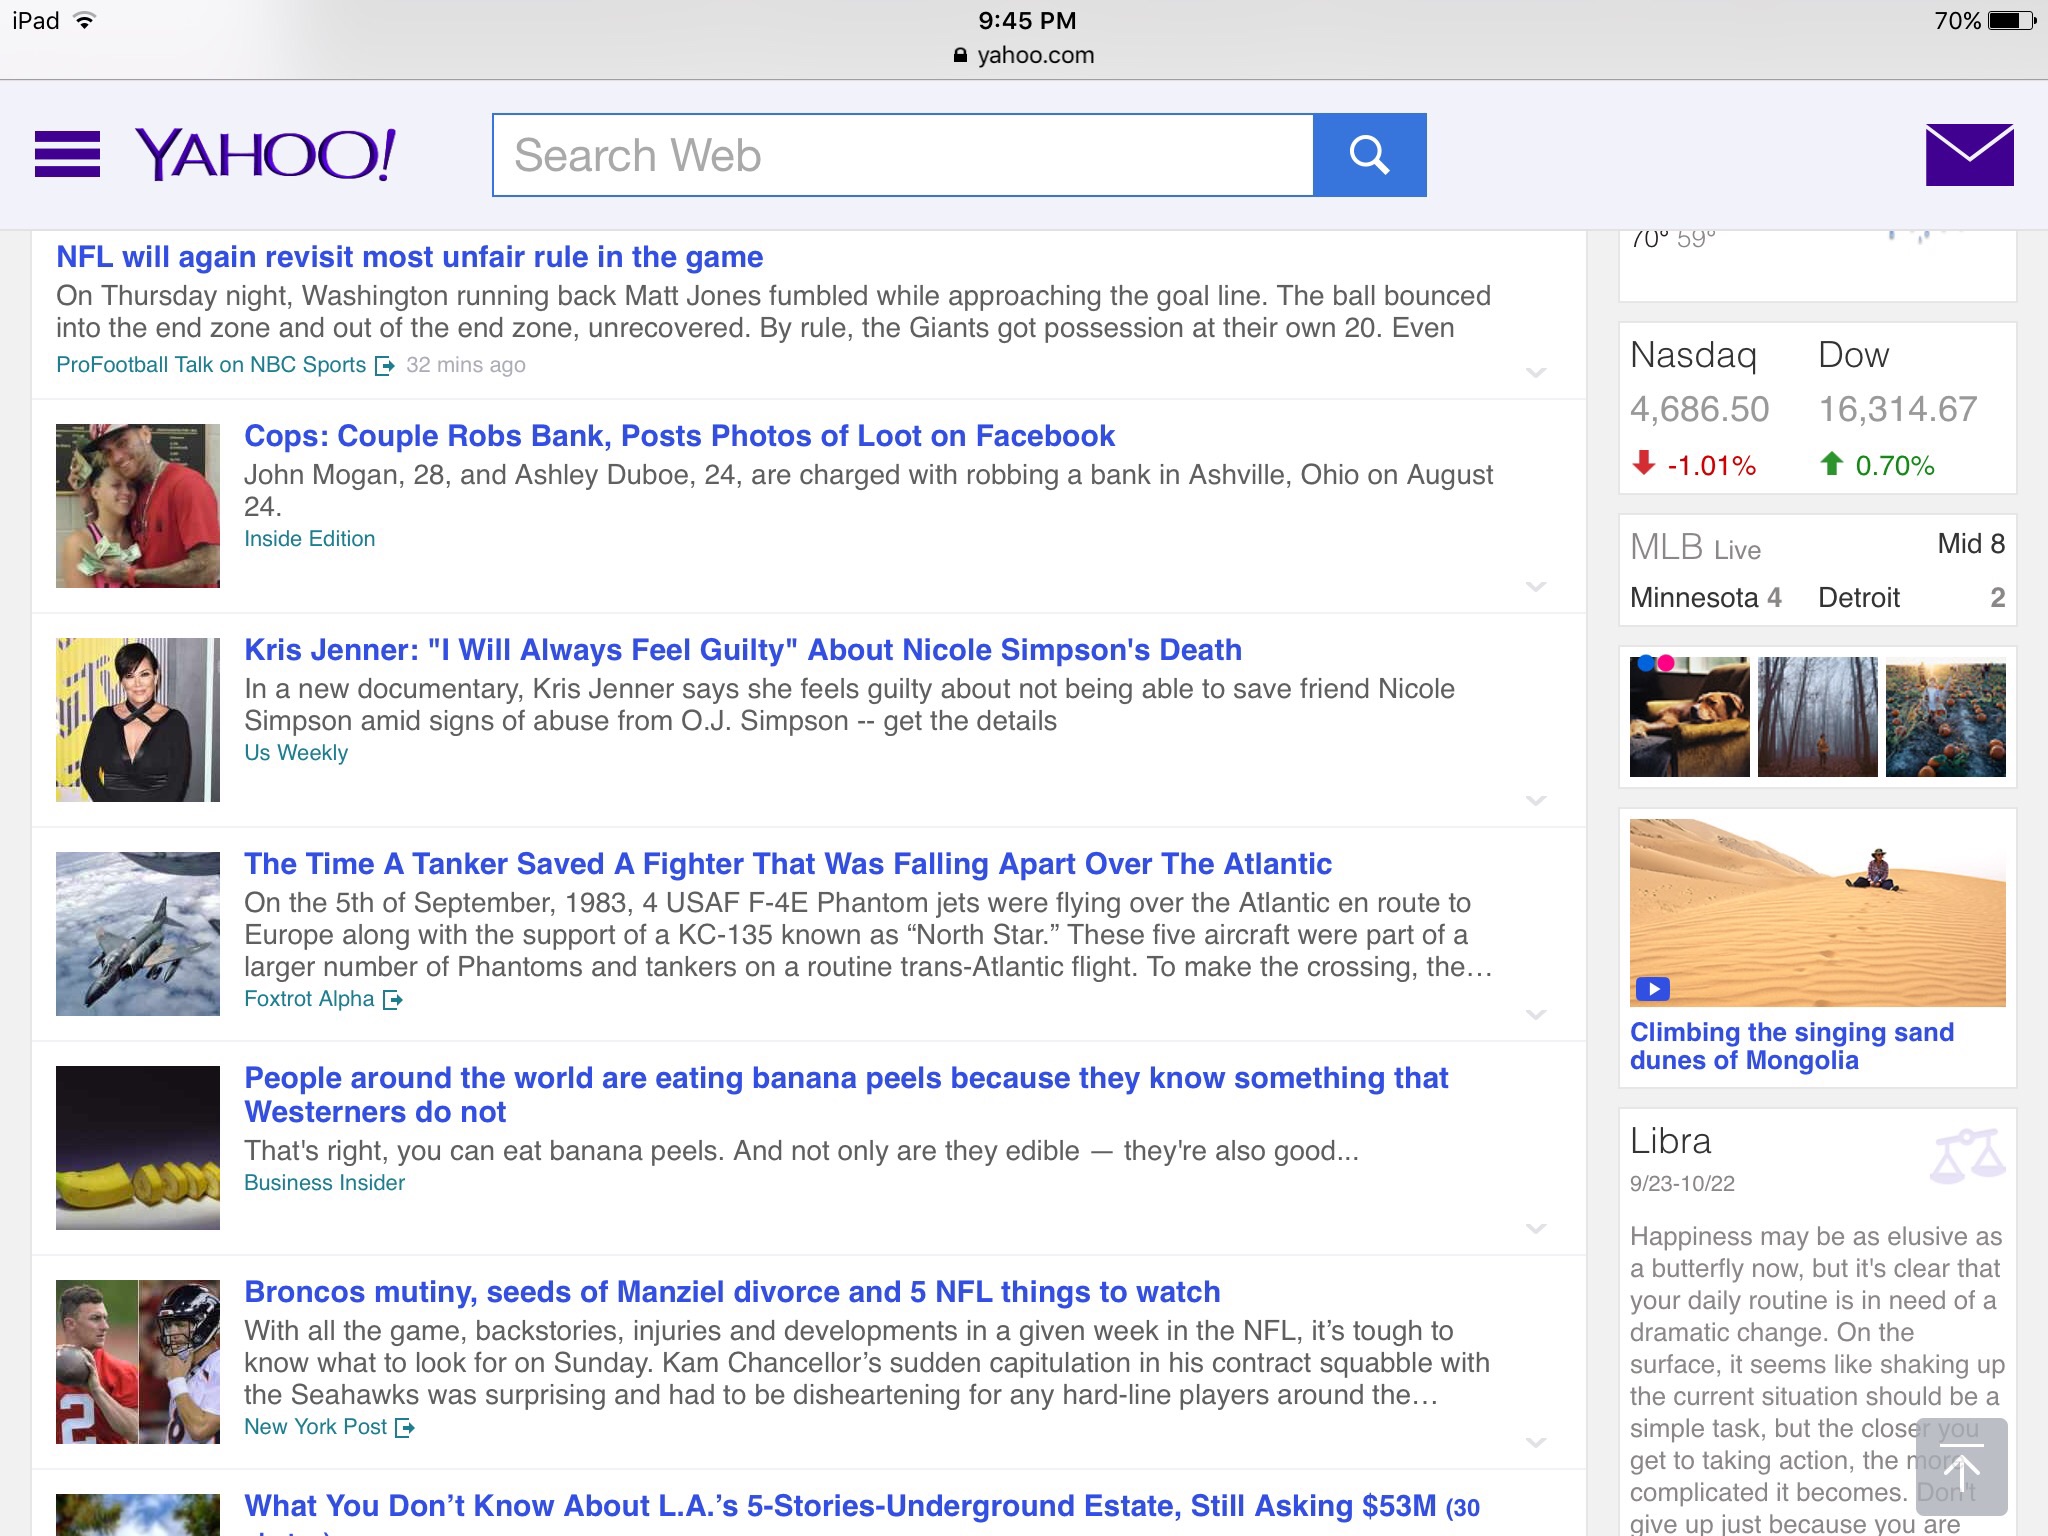
Task: Click the Dow green up arrow
Action: [x=1831, y=462]
